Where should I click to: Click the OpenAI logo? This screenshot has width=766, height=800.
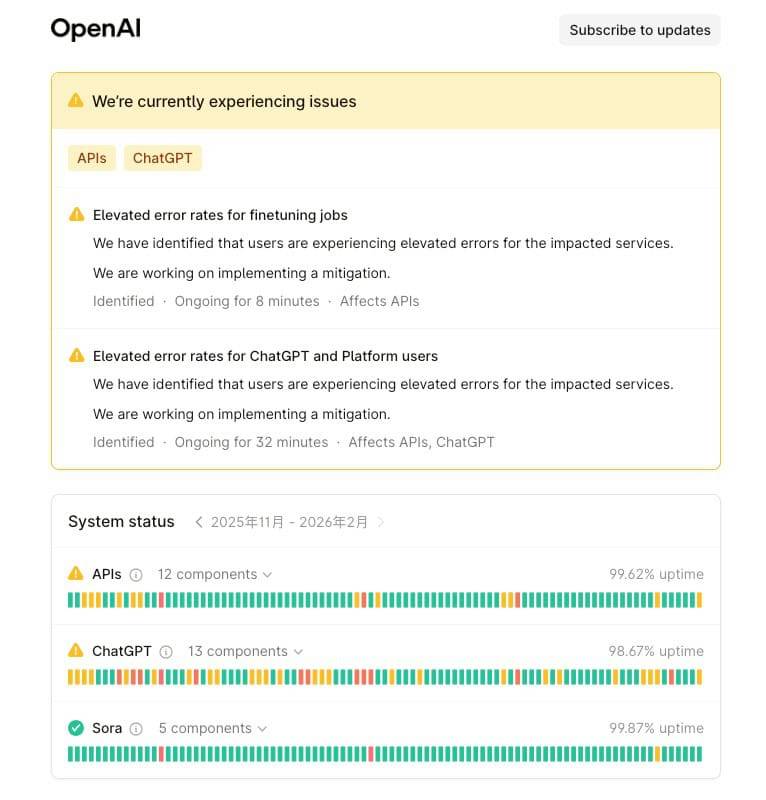point(96,29)
